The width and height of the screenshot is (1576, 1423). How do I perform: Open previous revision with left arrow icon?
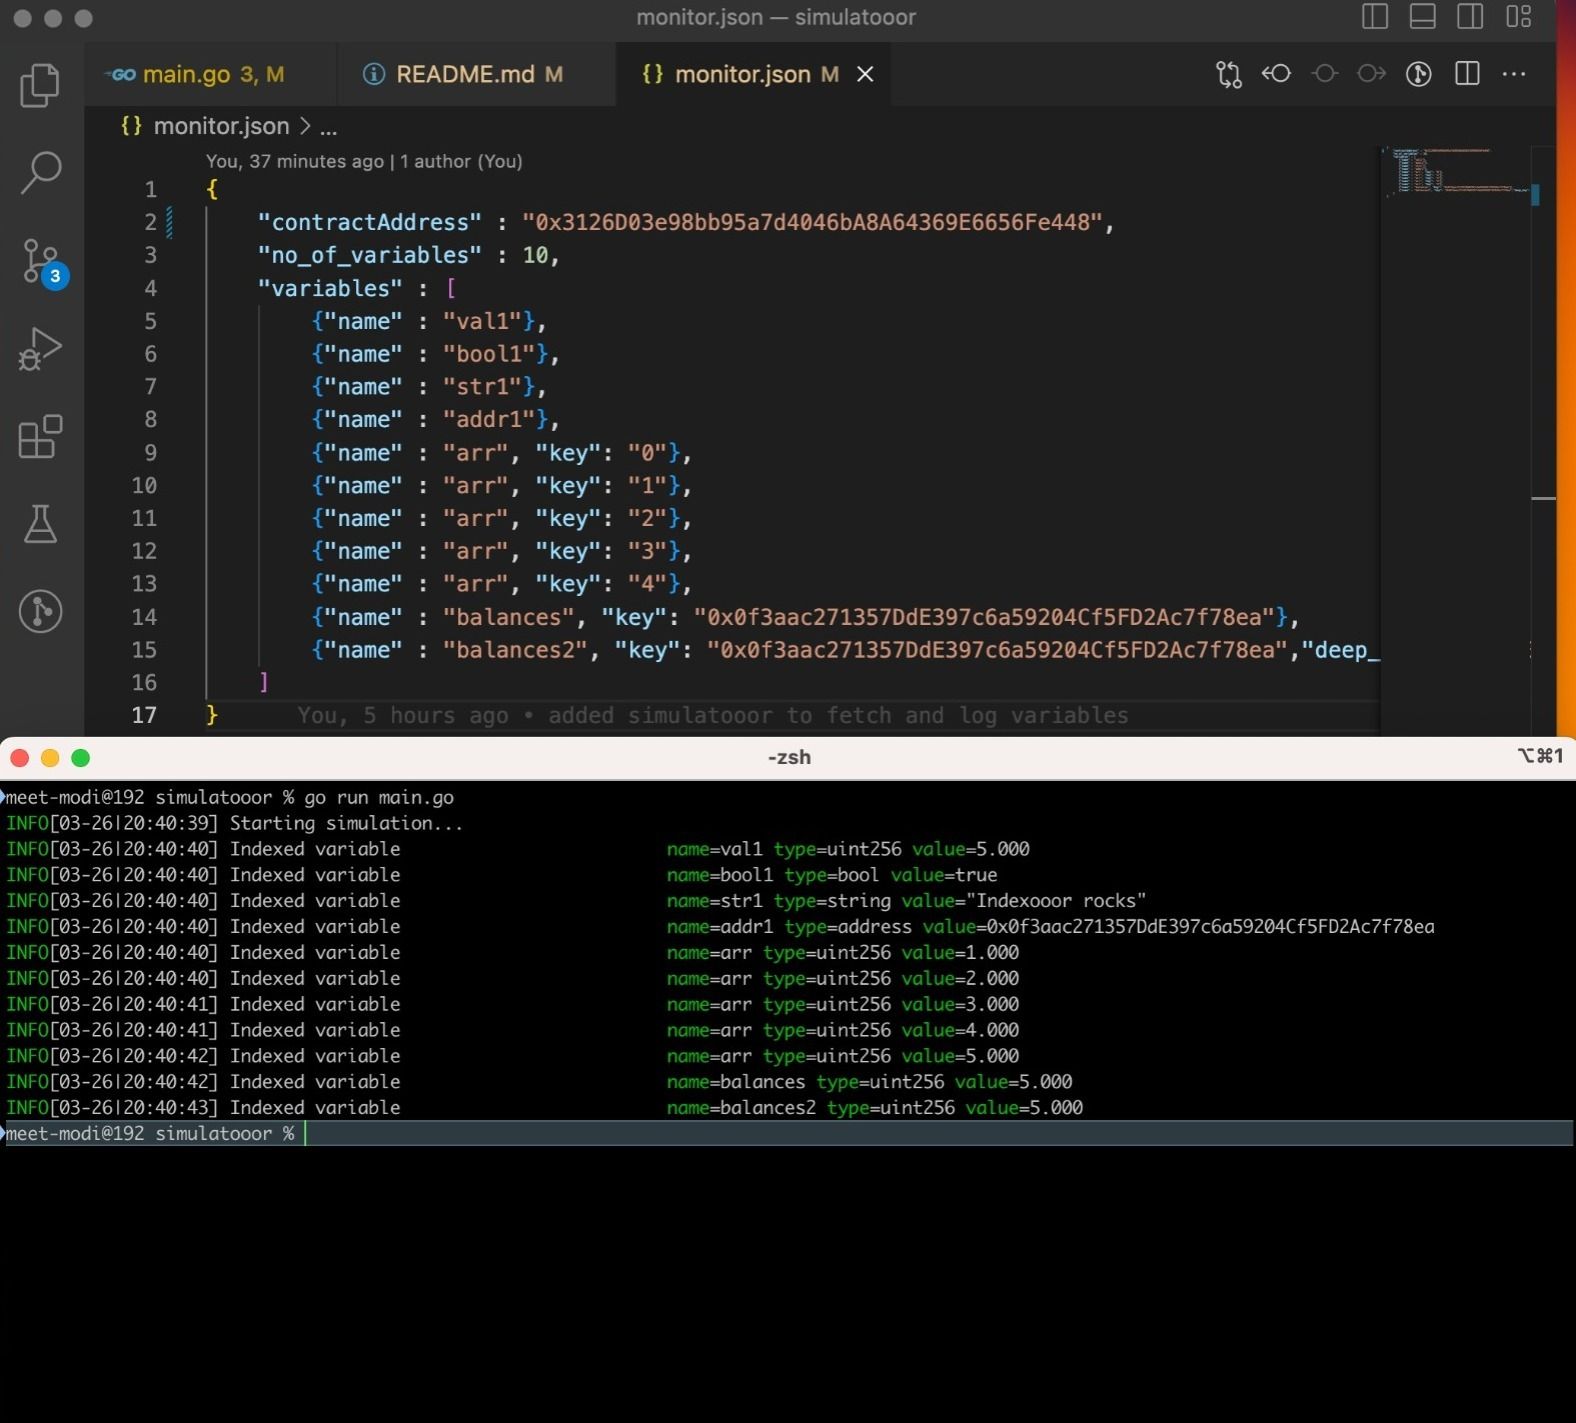click(x=1276, y=74)
